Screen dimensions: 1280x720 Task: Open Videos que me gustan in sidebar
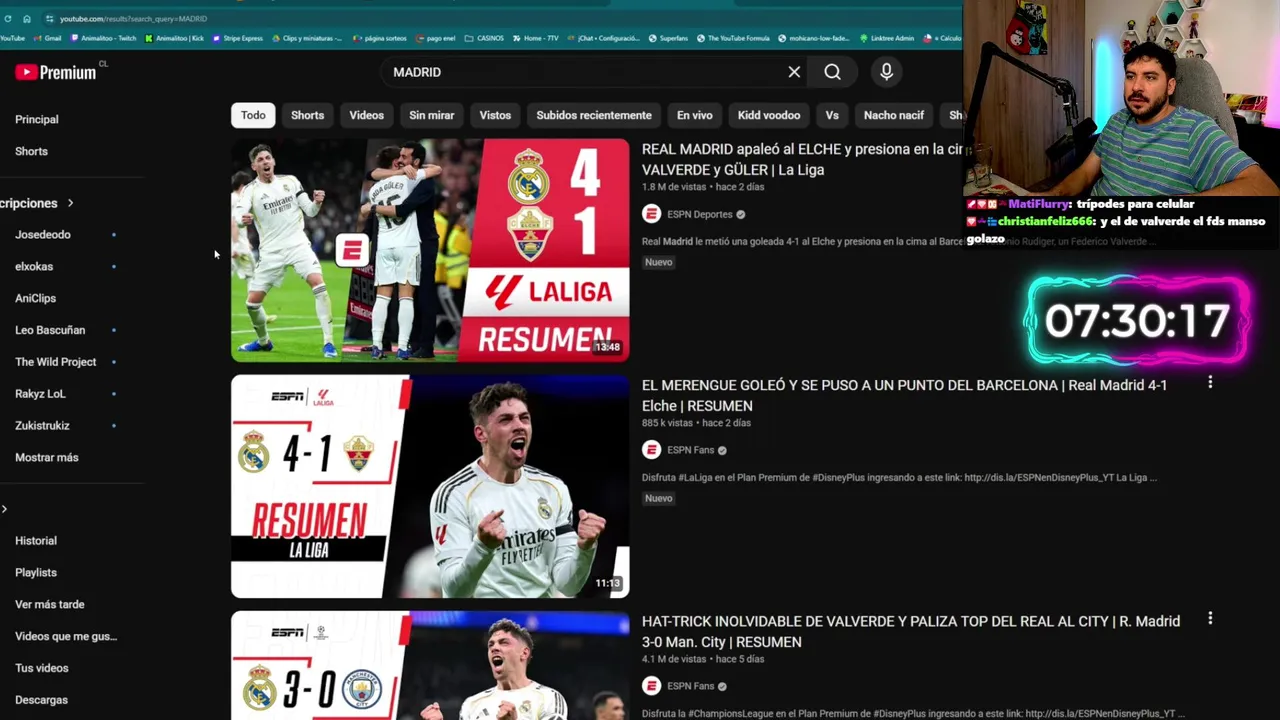(x=66, y=636)
